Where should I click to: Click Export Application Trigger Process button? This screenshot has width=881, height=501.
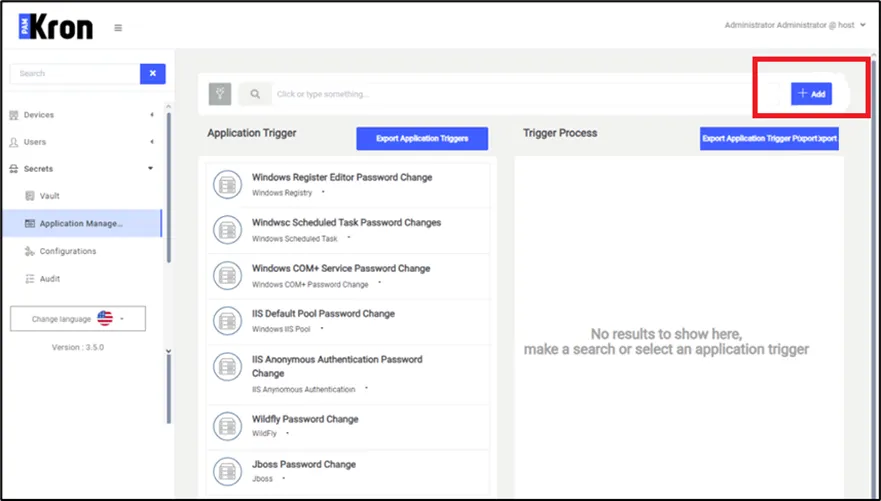[769, 139]
